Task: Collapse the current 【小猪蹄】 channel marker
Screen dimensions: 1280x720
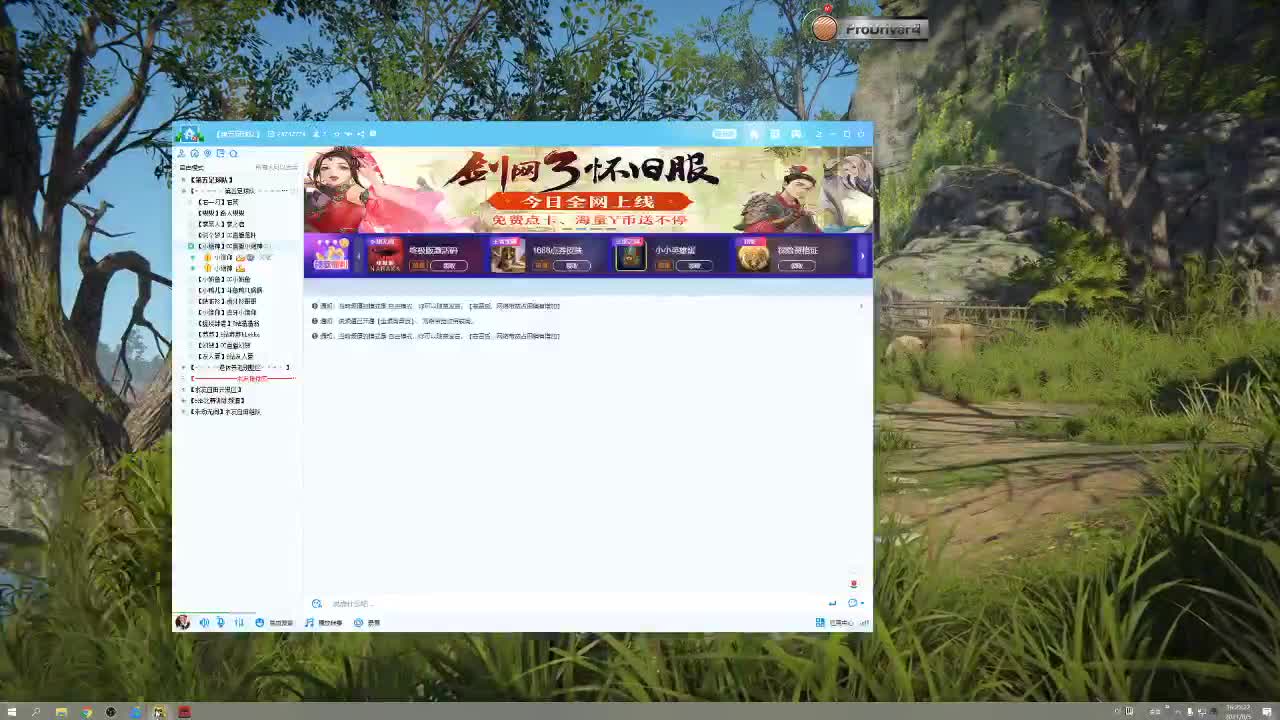Action: click(x=191, y=246)
